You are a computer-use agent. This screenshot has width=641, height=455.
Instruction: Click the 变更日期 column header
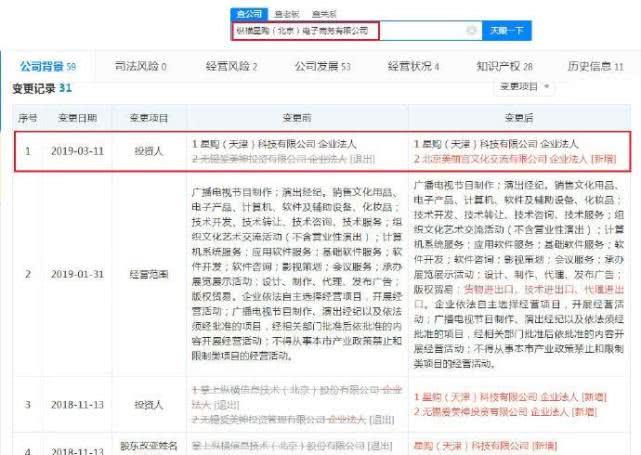click(77, 118)
